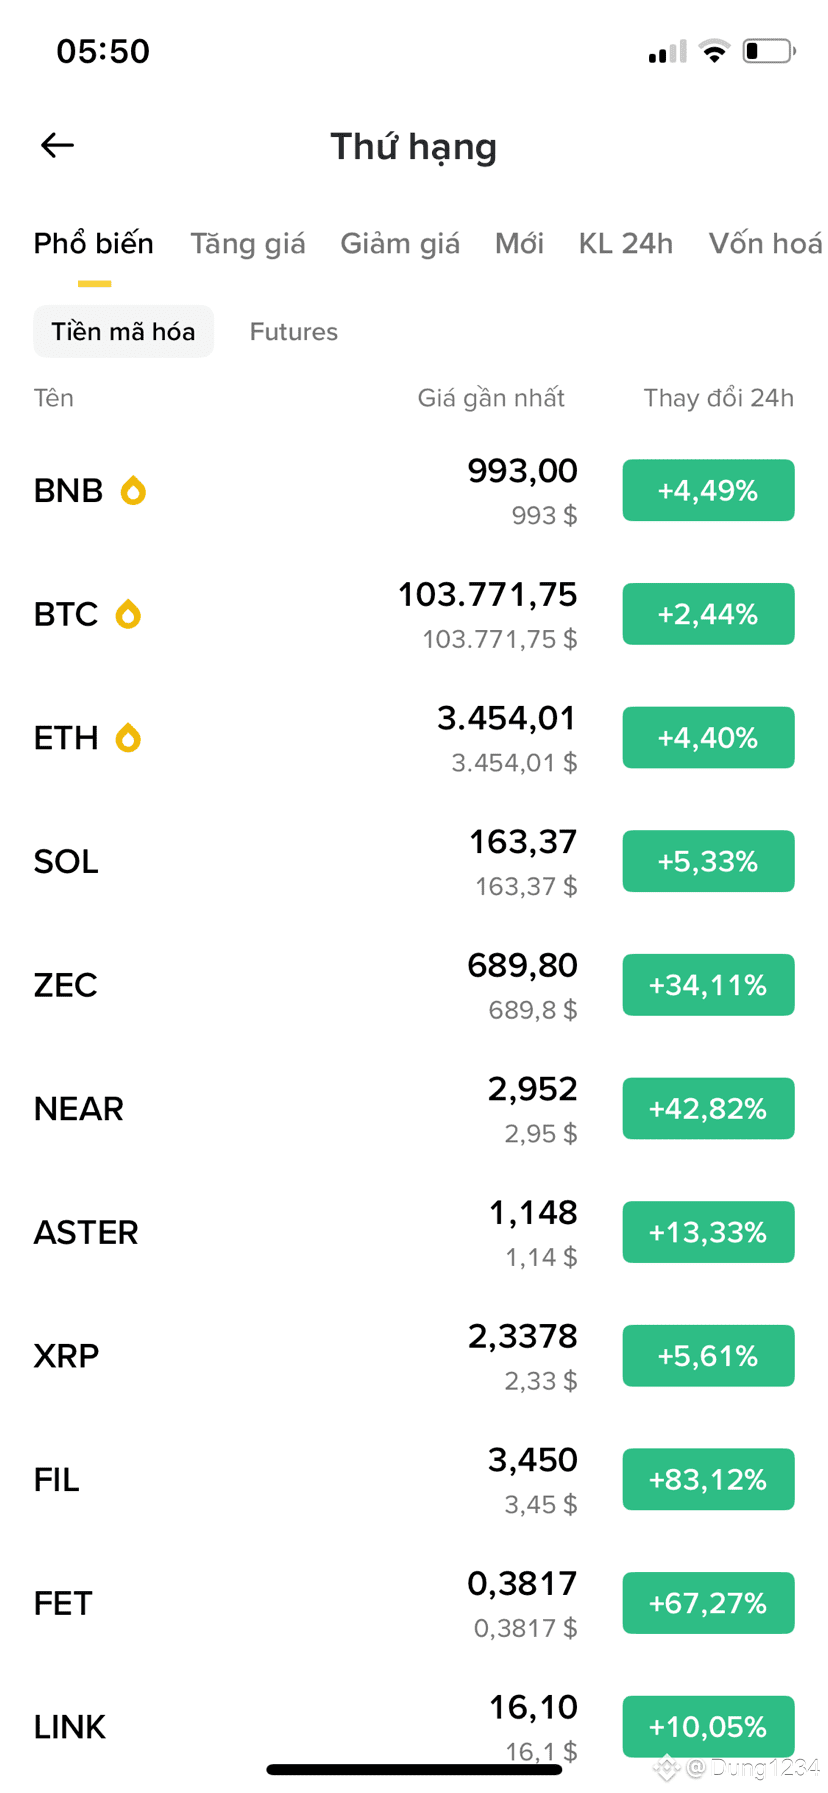Tap the flame icon beside ETH

(x=128, y=738)
